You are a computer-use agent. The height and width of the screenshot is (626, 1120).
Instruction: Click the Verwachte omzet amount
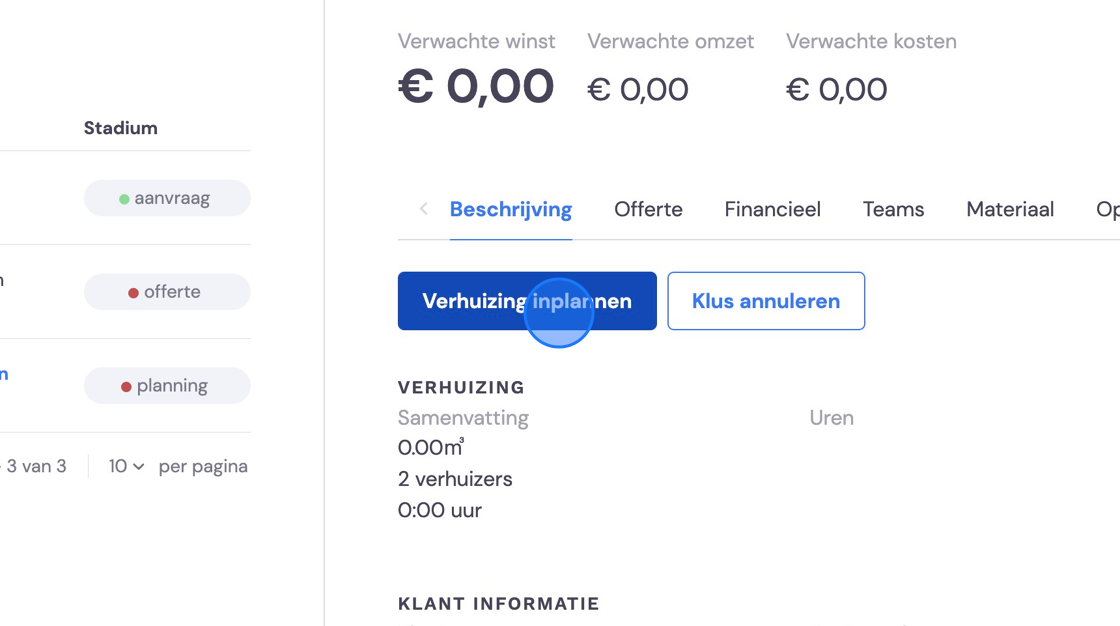[638, 89]
